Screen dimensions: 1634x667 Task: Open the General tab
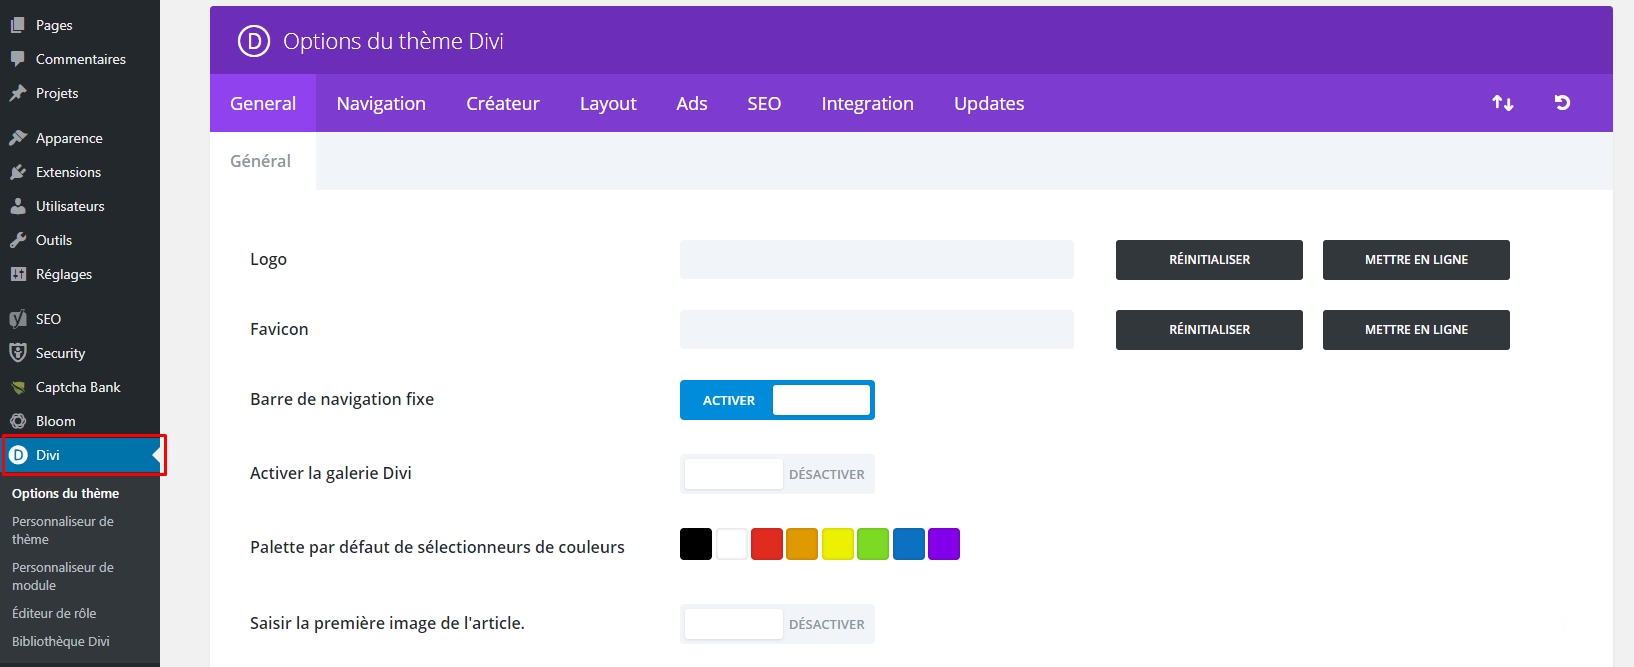(263, 103)
